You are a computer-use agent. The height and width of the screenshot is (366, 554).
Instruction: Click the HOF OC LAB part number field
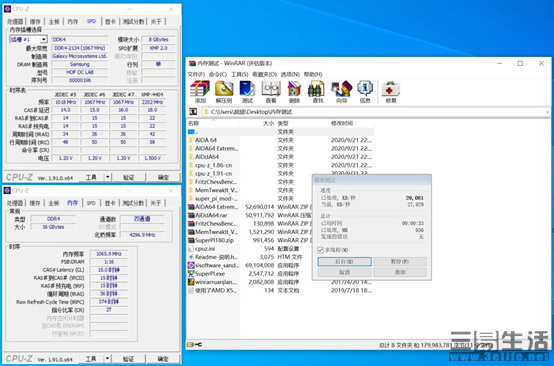[80, 72]
